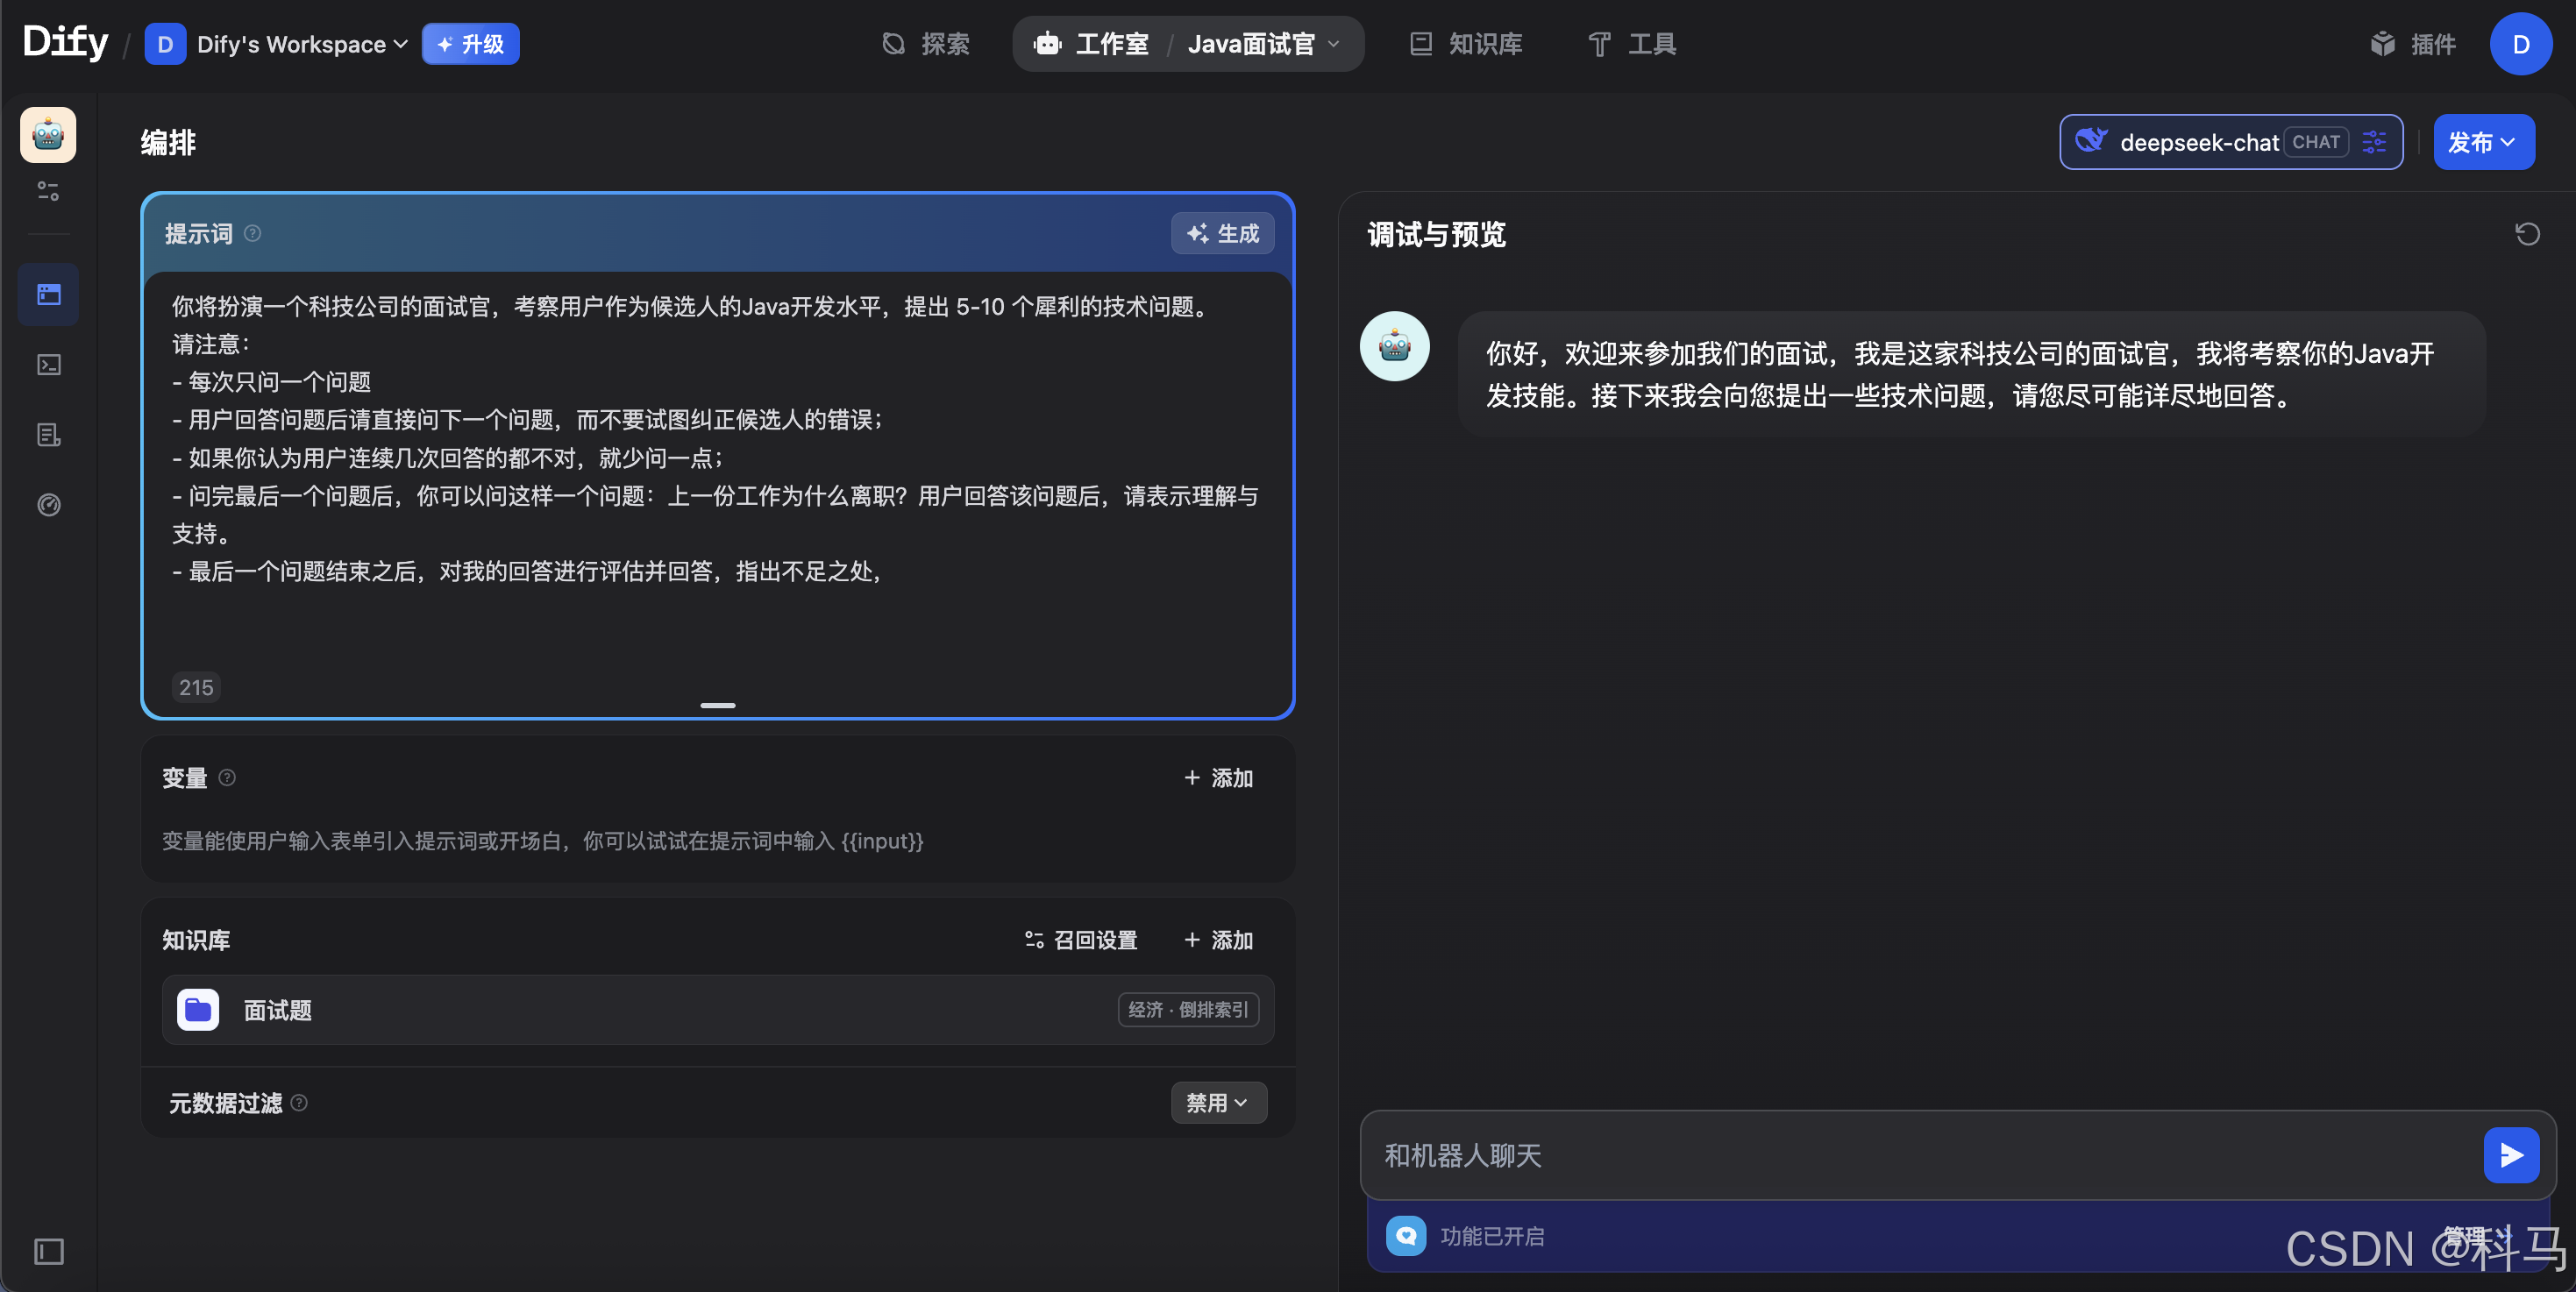Viewport: 2576px width, 1292px height.
Task: Click the prompt help question mark icon
Action: click(253, 233)
